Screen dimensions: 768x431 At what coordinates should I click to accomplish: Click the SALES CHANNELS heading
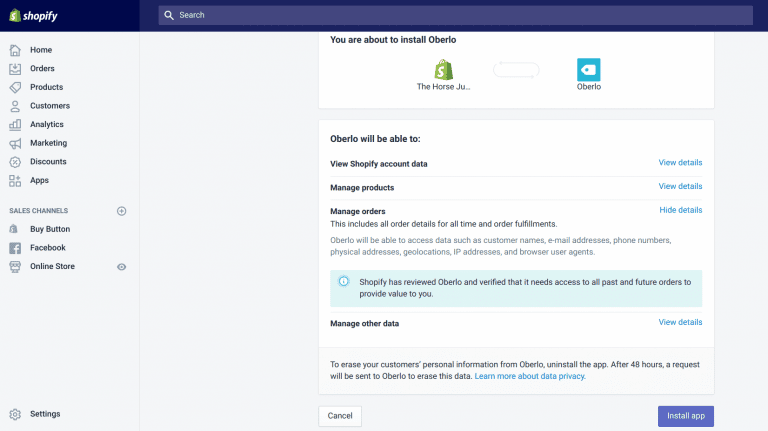tap(39, 211)
